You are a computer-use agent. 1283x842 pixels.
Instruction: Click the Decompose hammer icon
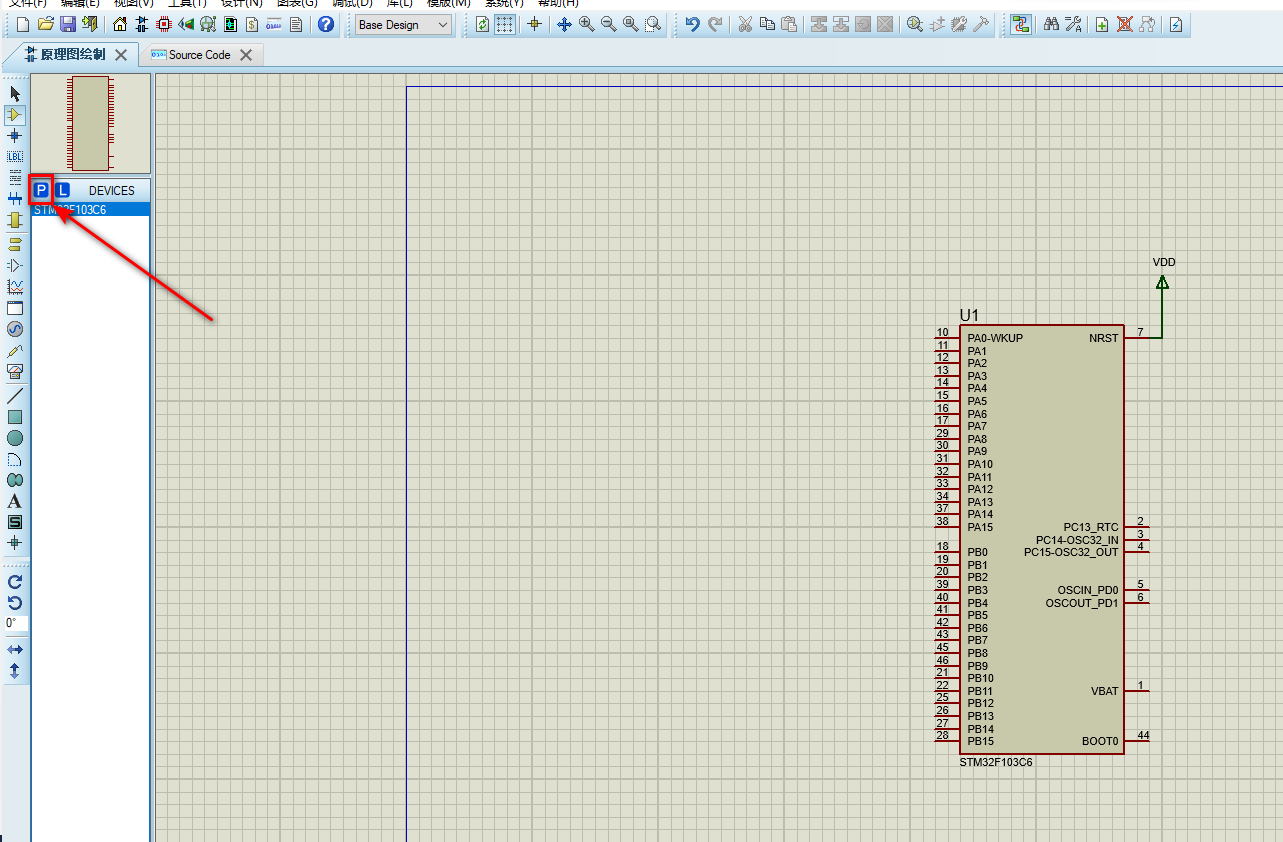981,24
